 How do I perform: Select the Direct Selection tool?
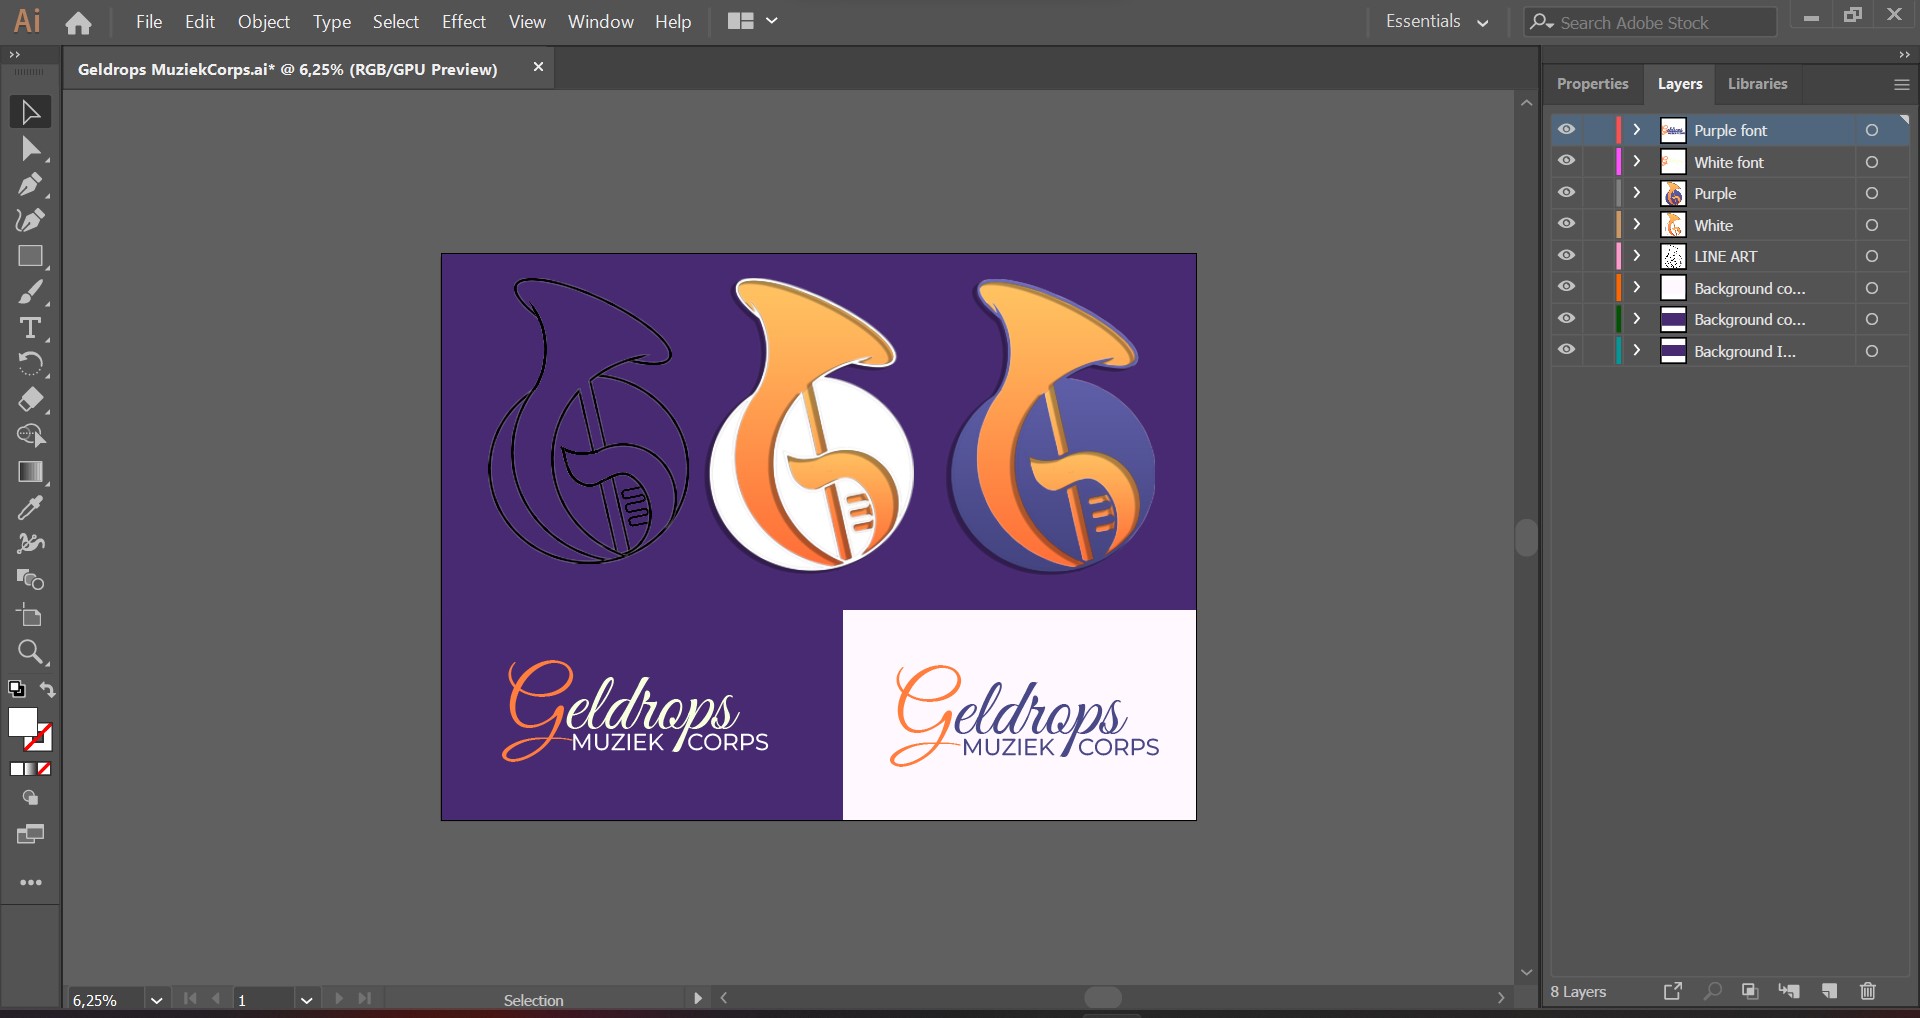[x=29, y=149]
